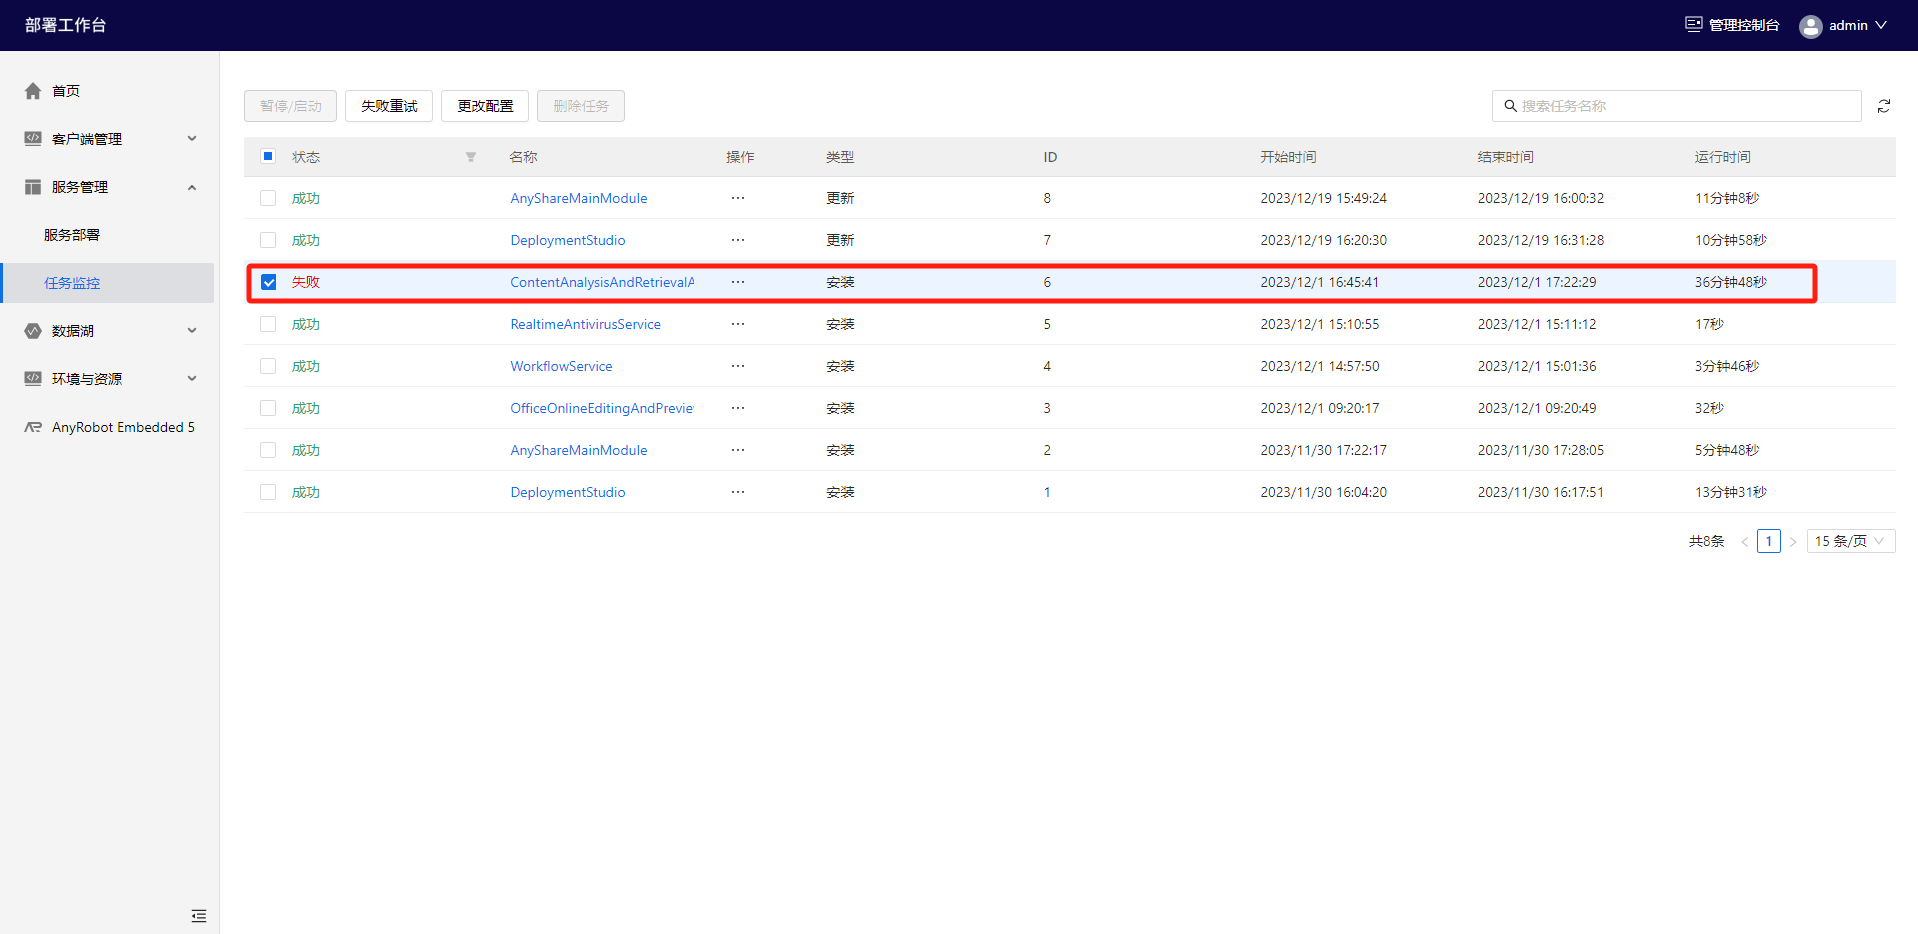This screenshot has width=1918, height=934.
Task: Open actions menu for OfficeOnlineEditingAndPreview task
Action: click(738, 408)
